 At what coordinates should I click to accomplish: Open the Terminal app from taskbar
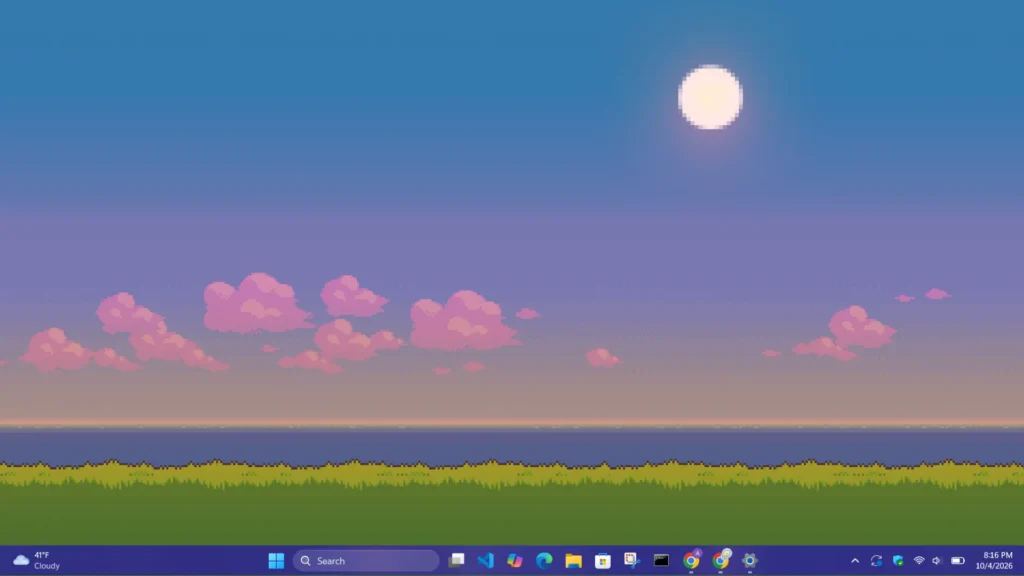coord(661,560)
